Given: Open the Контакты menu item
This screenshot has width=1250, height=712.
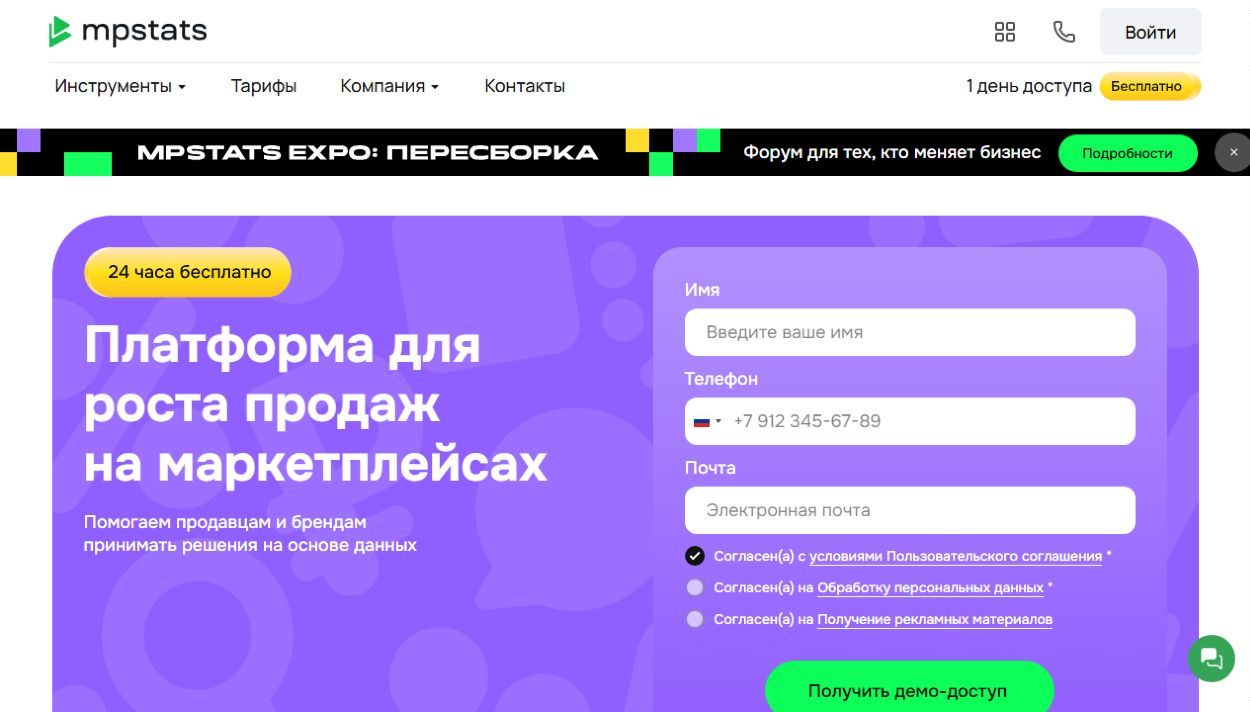Looking at the screenshot, I should (x=525, y=86).
